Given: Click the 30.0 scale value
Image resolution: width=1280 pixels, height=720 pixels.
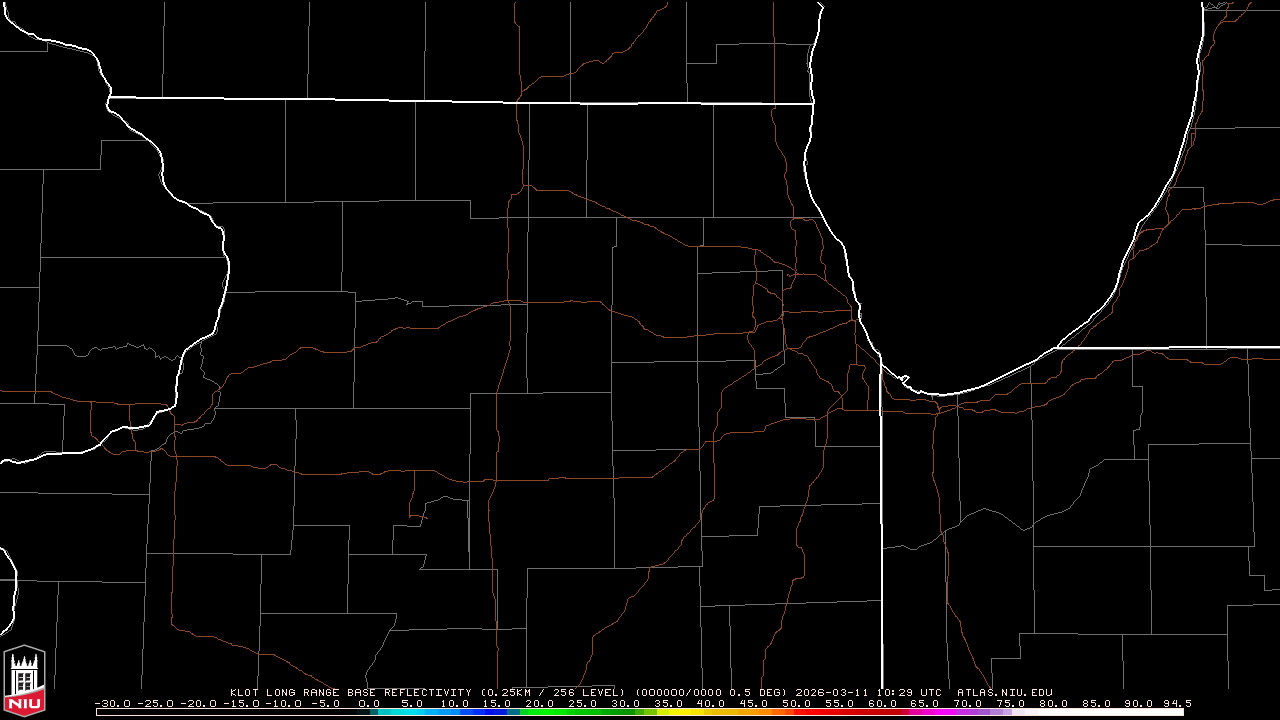Looking at the screenshot, I should (625, 703).
